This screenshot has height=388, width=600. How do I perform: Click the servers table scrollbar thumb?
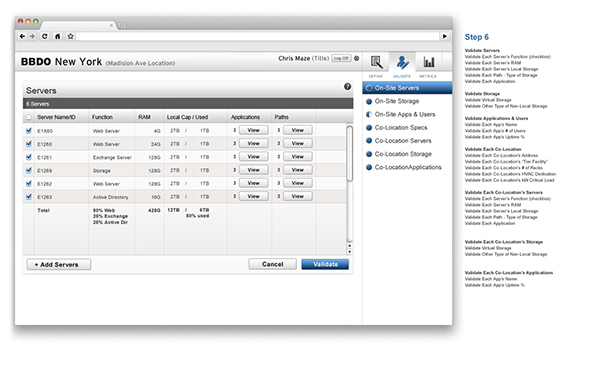click(349, 153)
